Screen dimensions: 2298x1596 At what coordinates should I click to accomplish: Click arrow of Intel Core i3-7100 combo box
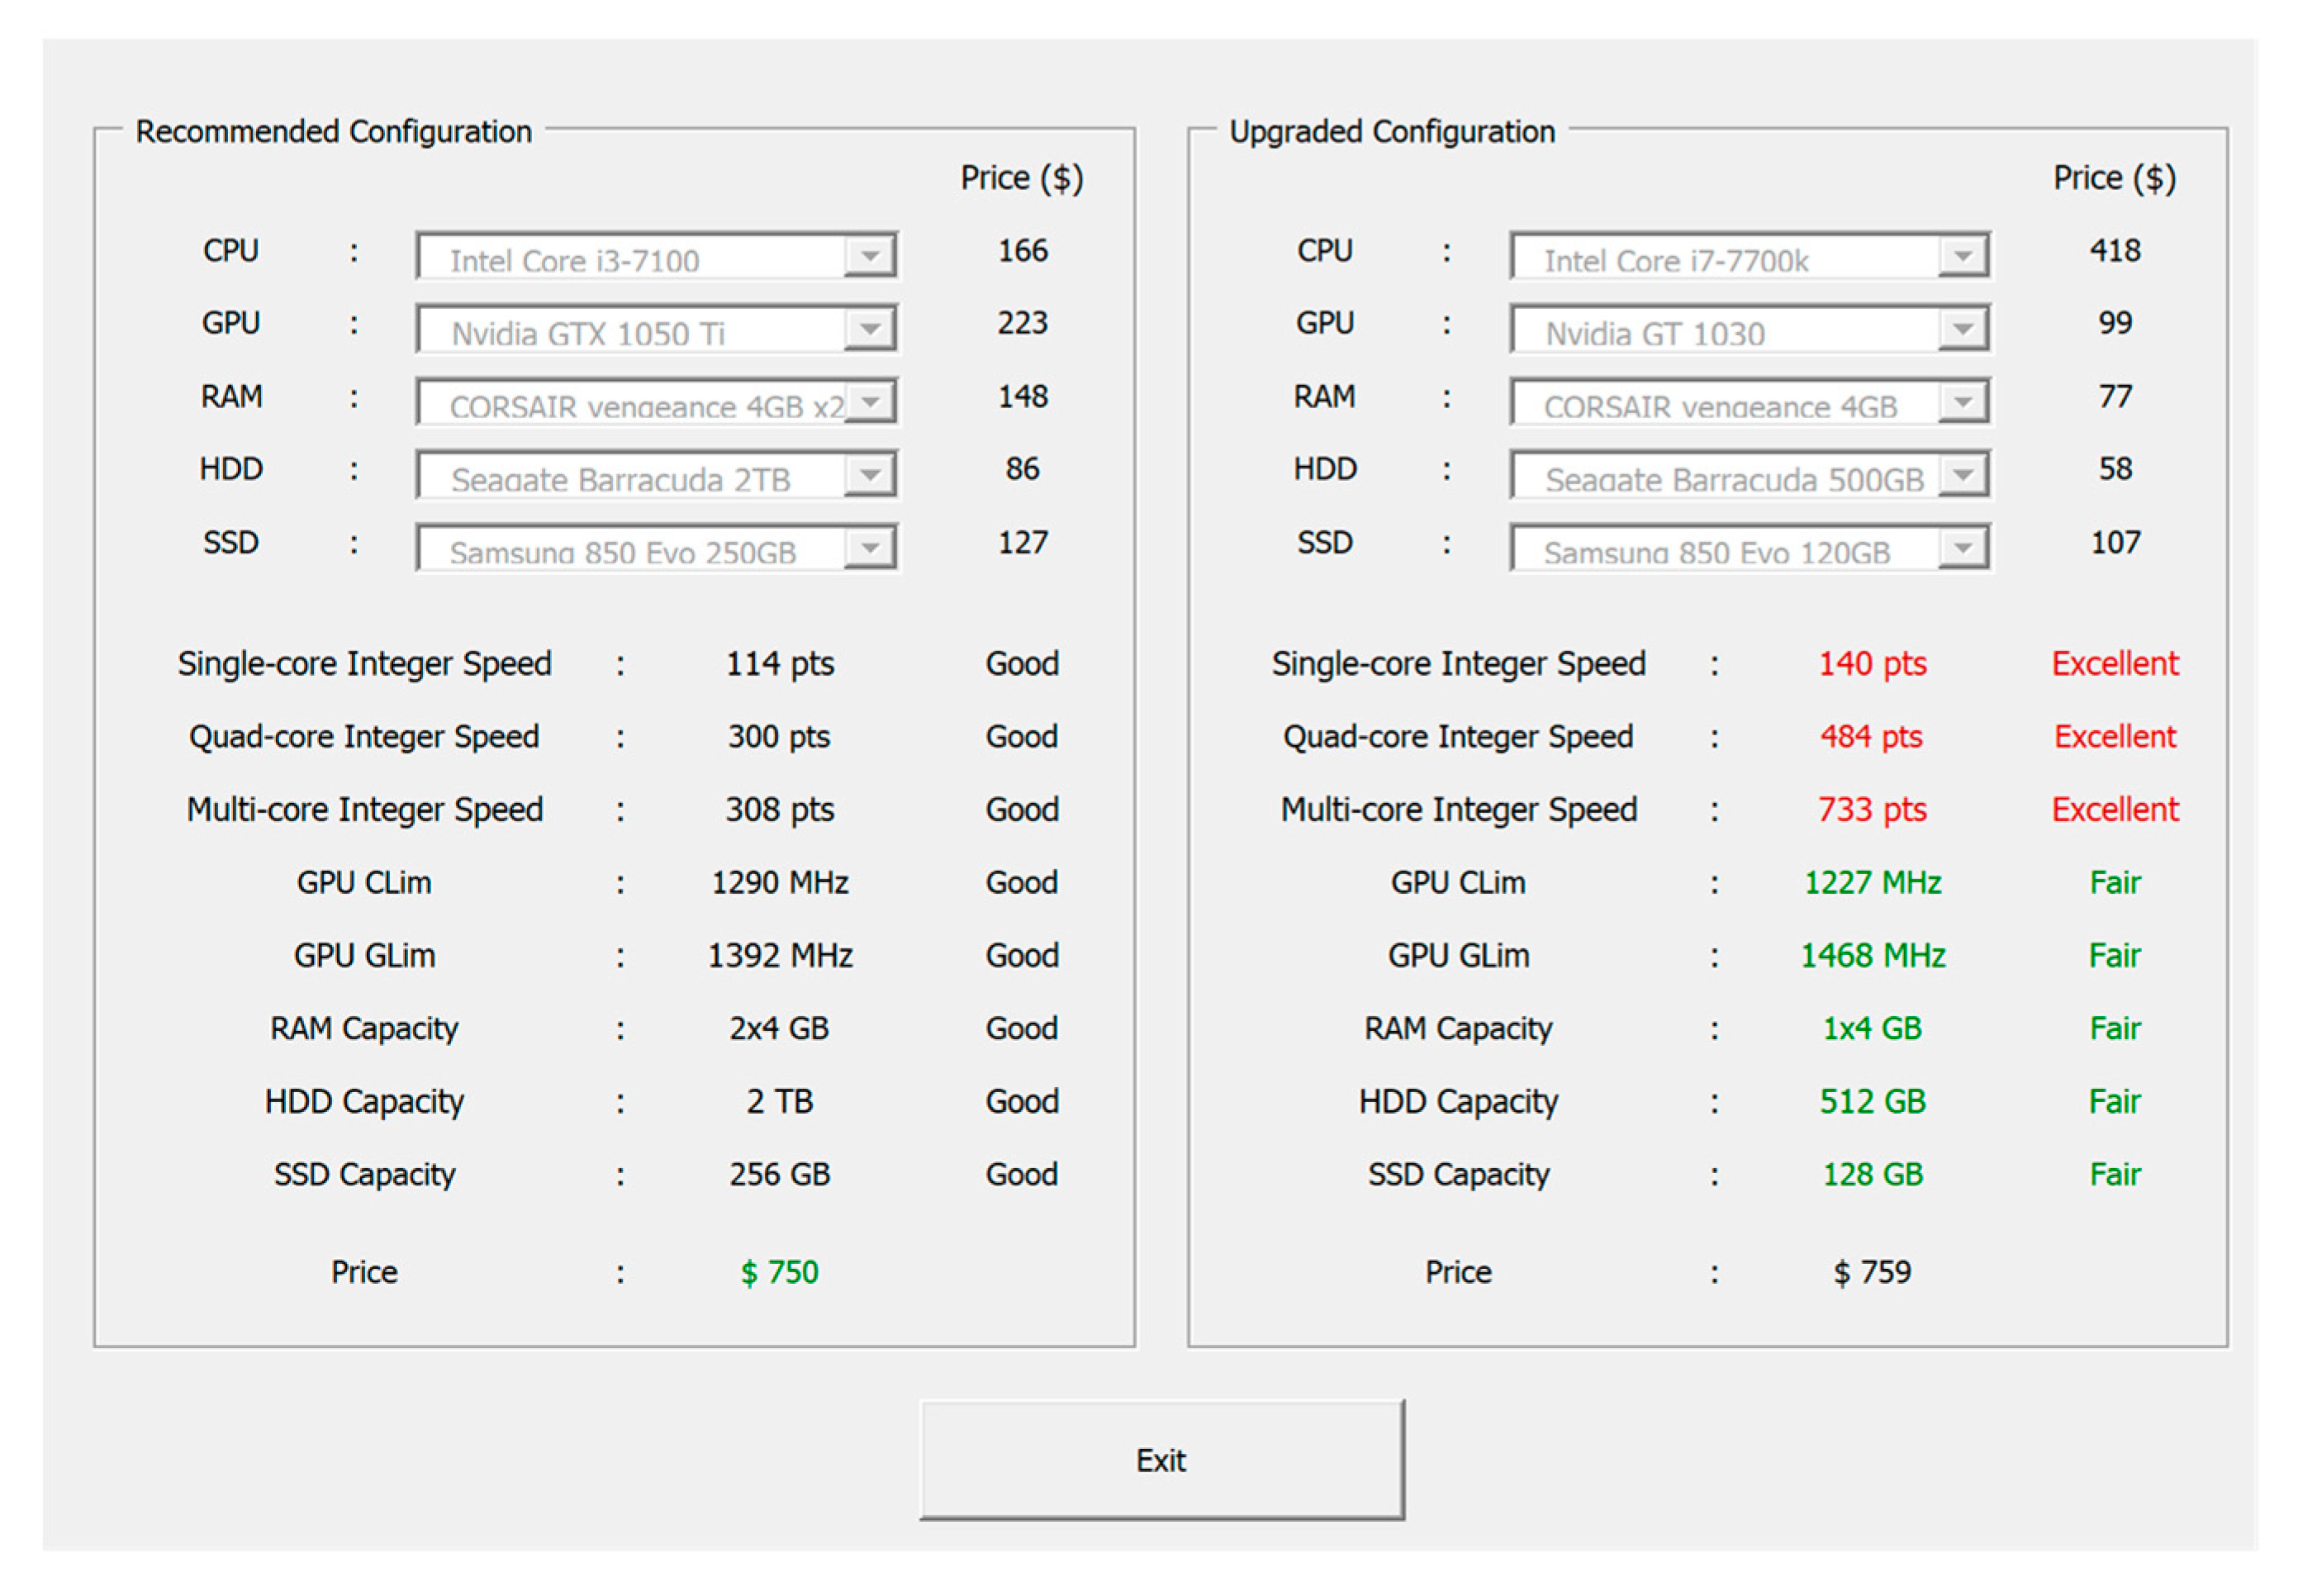[x=869, y=257]
